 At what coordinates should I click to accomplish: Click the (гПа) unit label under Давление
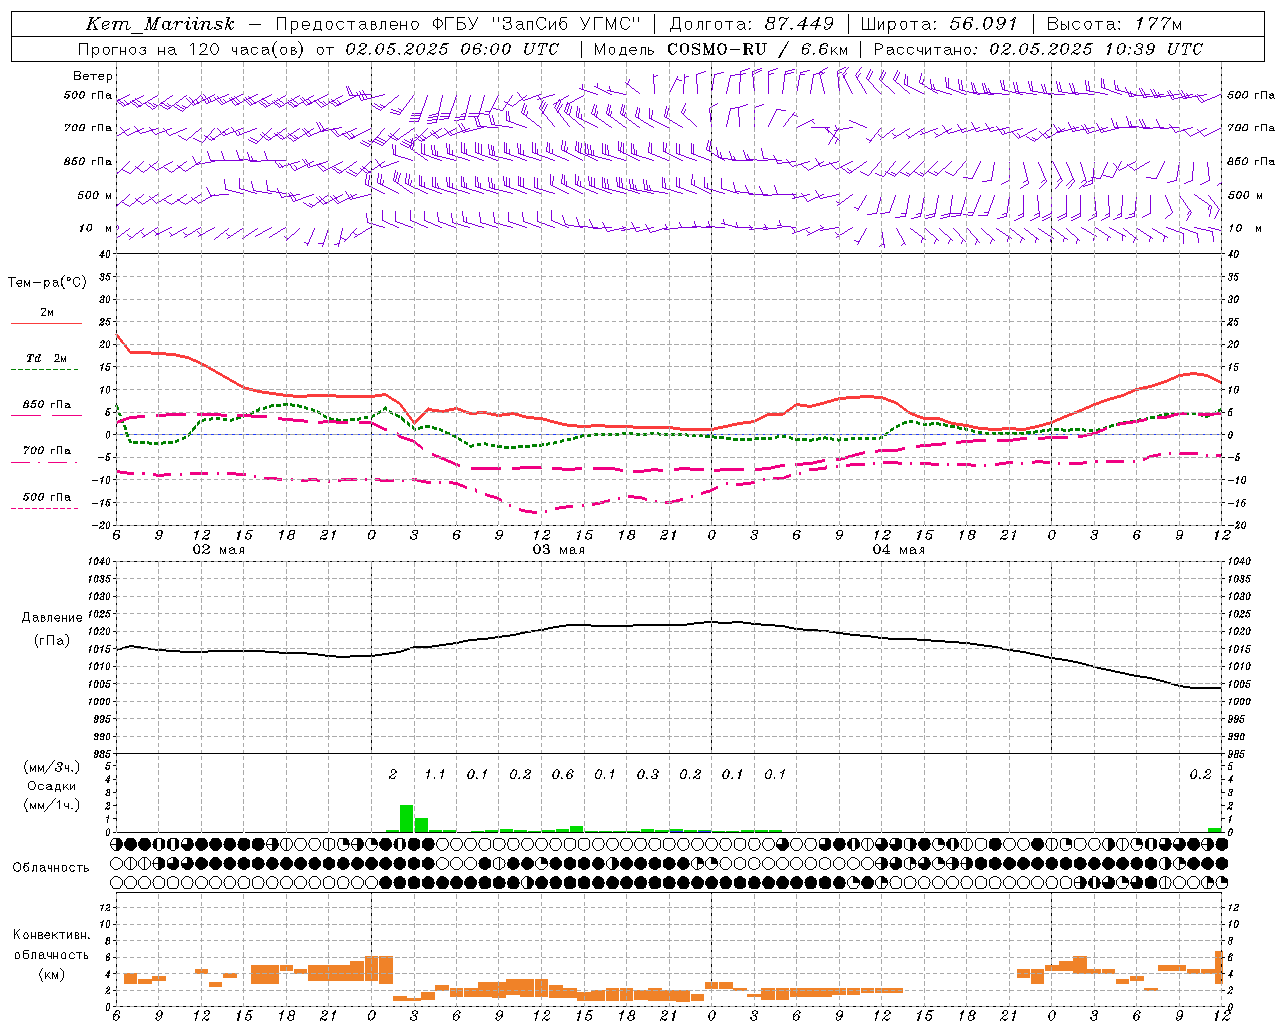[50, 641]
